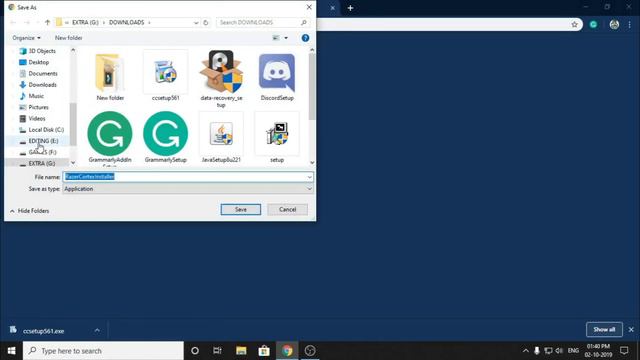Select Videos in the navigation tree

coord(32,118)
